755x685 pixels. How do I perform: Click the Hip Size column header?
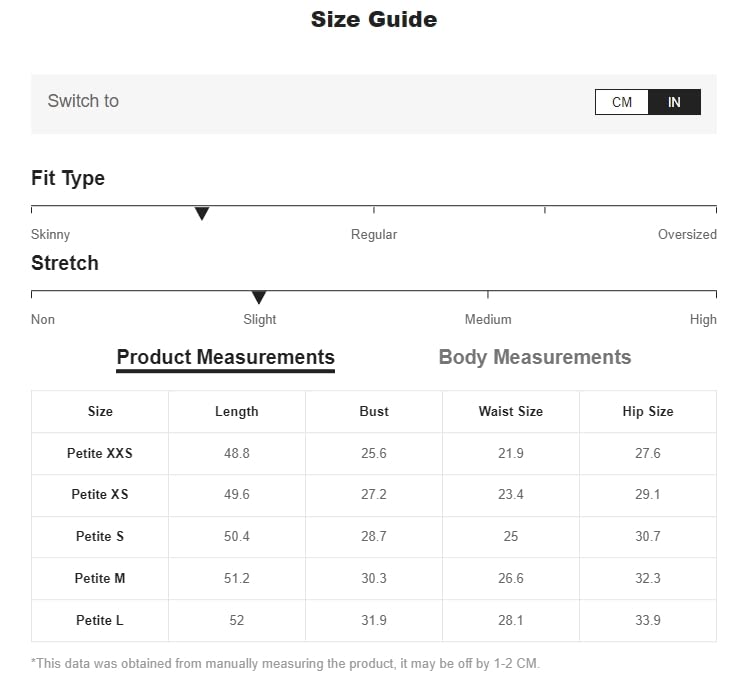648,411
